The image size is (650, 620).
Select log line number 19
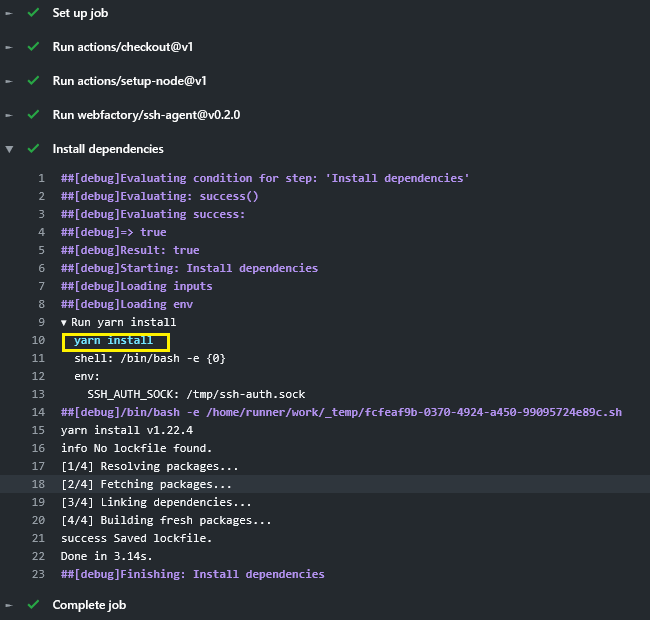[x=38, y=502]
